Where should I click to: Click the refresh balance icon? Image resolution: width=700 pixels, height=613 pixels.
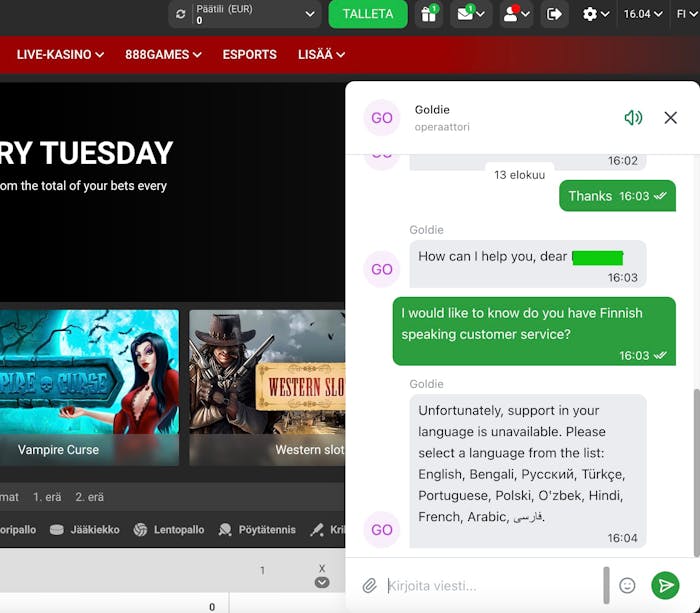tap(180, 14)
